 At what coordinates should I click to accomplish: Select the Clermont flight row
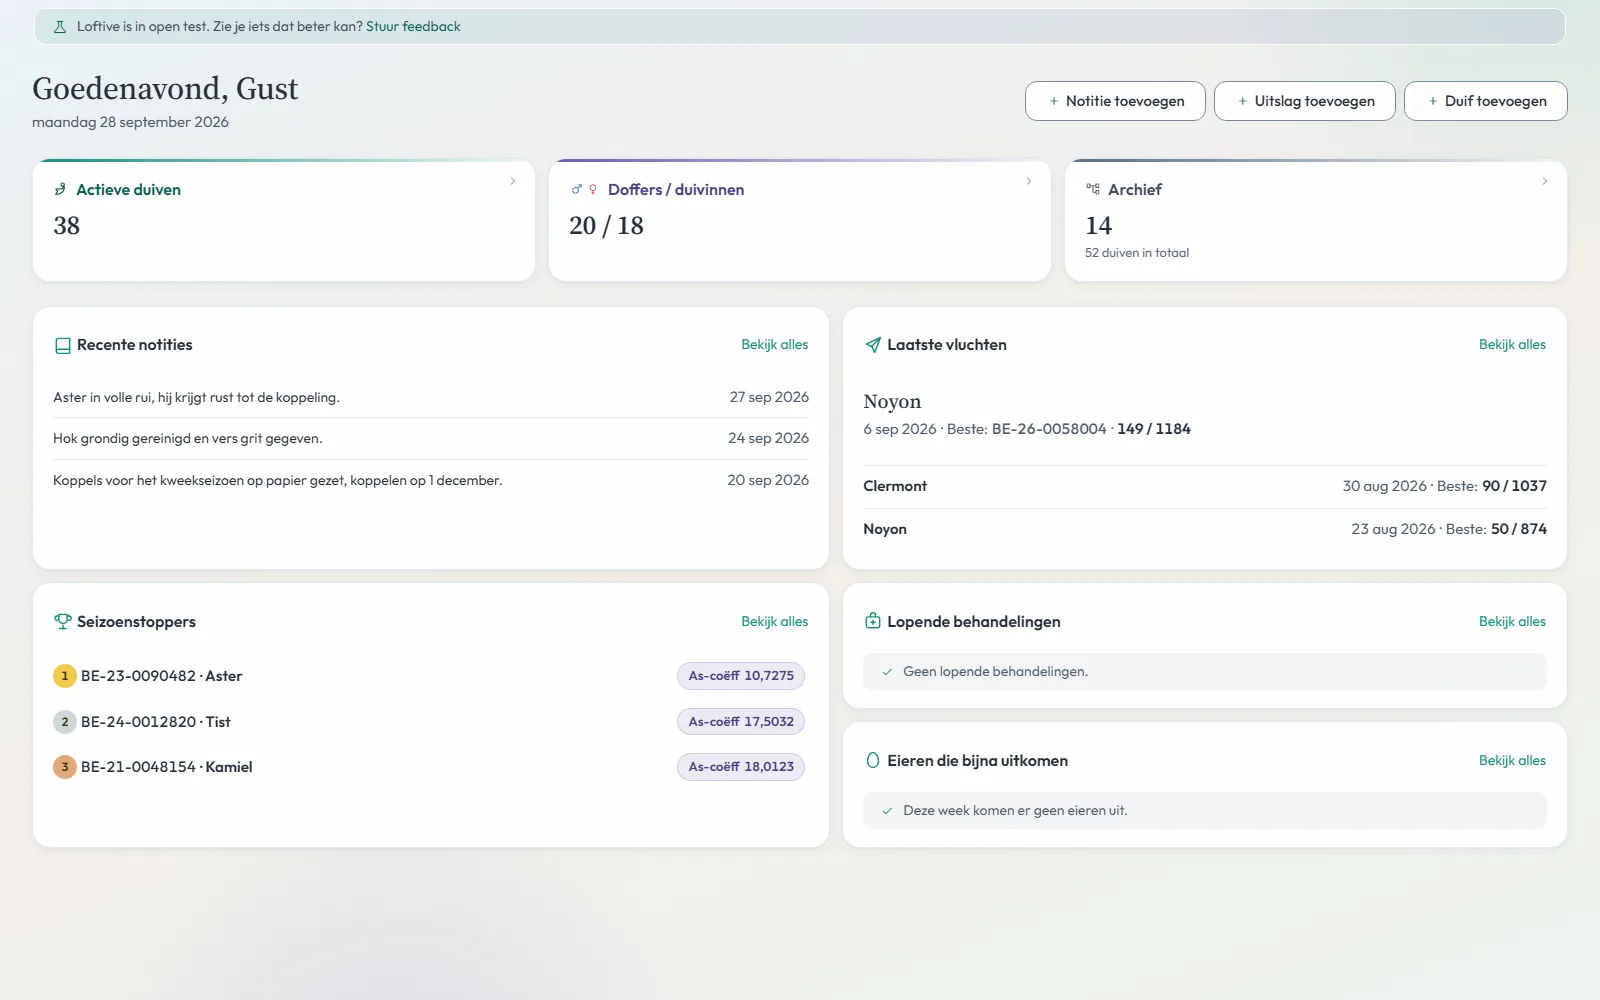1205,486
